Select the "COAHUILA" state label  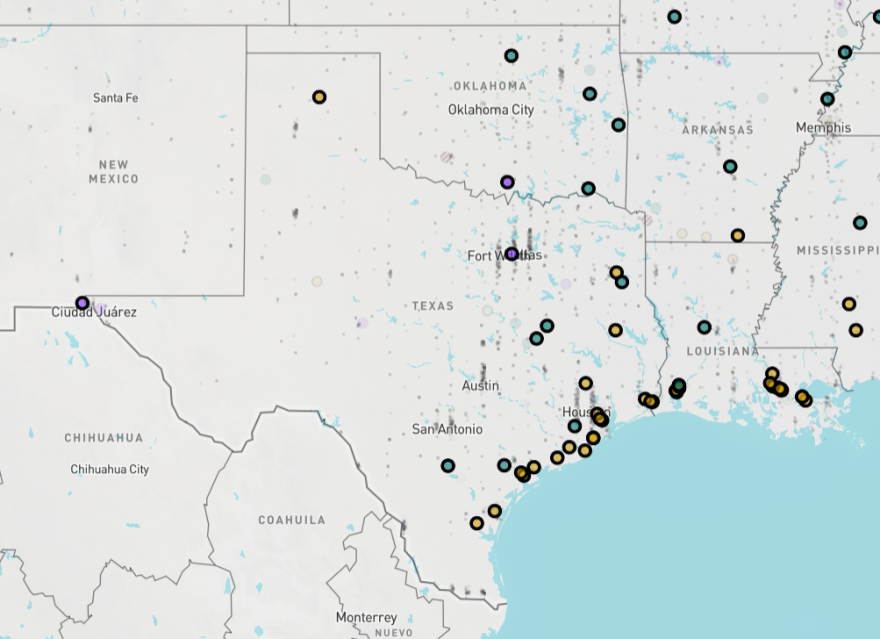pyautogui.click(x=292, y=520)
